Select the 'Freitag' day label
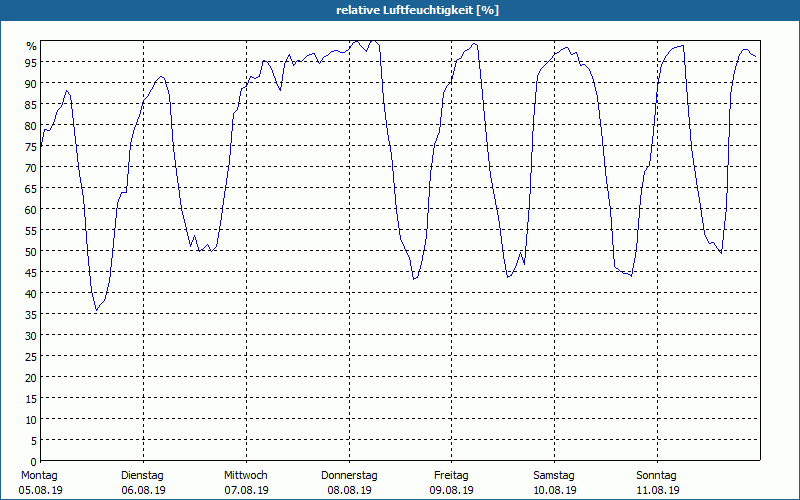 451,475
